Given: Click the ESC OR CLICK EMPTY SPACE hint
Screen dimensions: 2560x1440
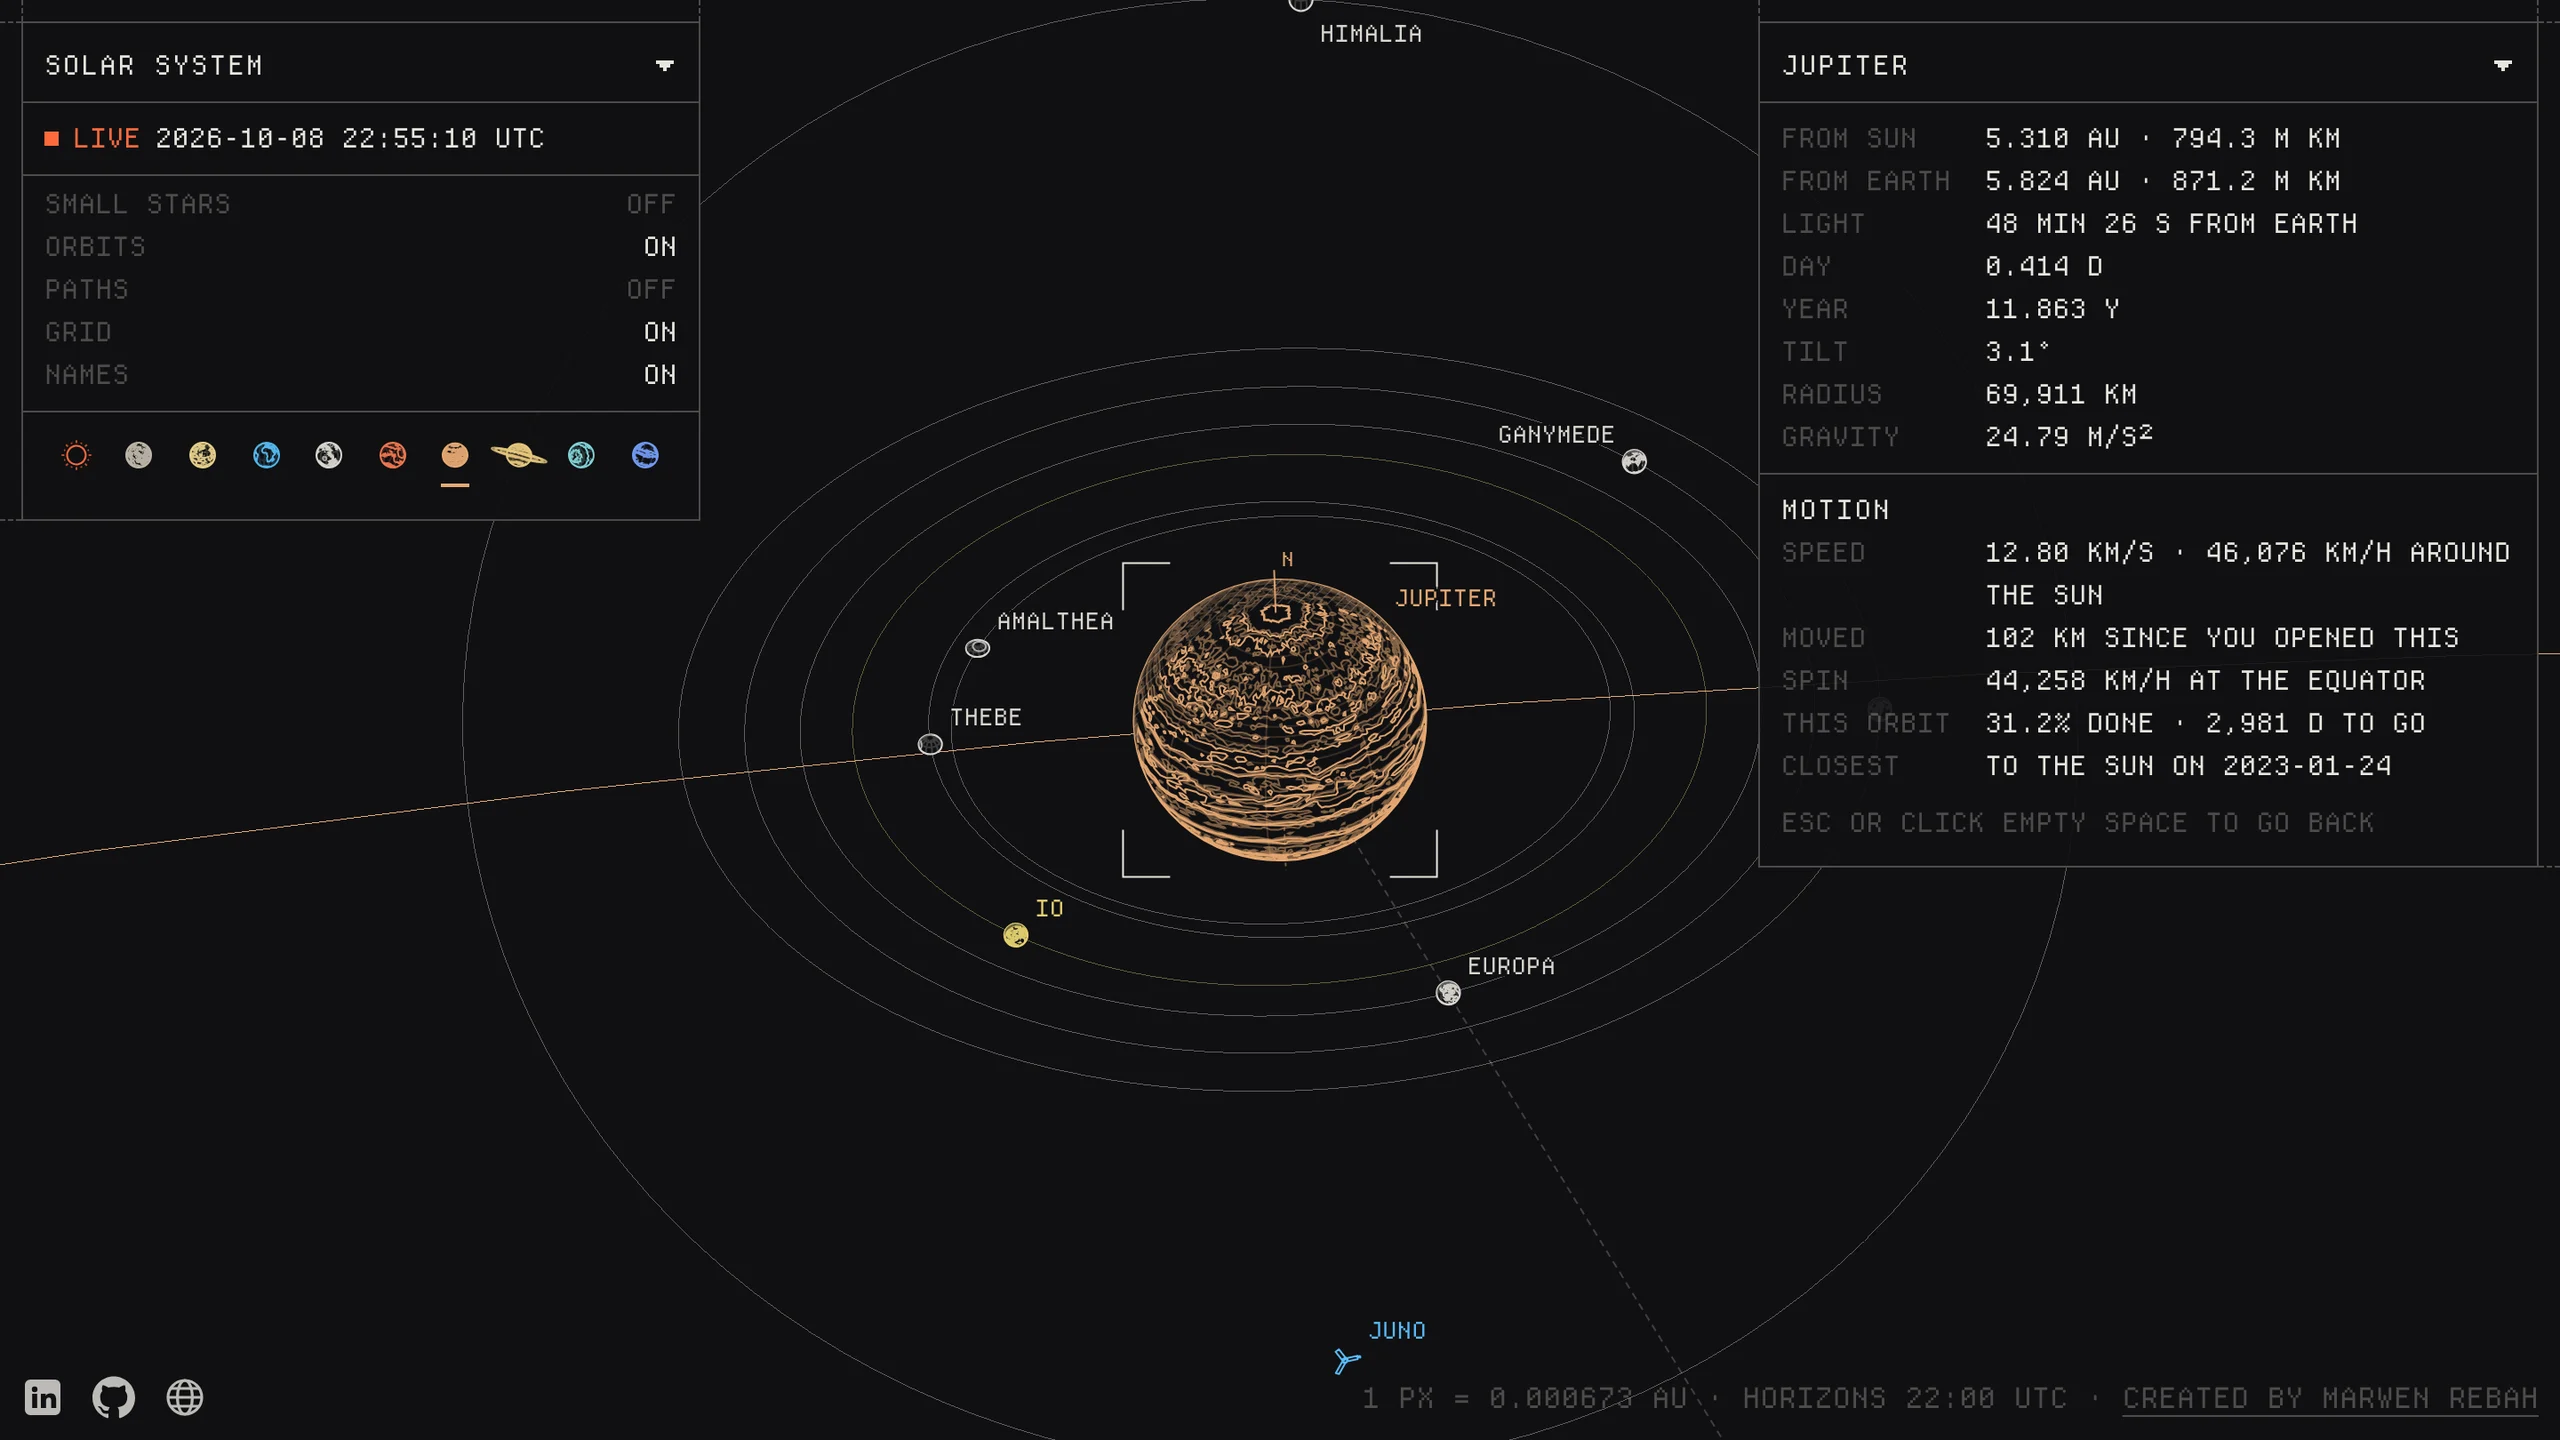Looking at the screenshot, I should click(2078, 823).
